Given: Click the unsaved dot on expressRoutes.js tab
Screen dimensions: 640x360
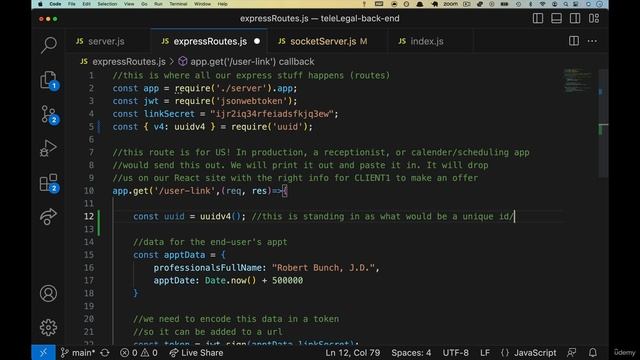Looking at the screenshot, I should tap(257, 41).
